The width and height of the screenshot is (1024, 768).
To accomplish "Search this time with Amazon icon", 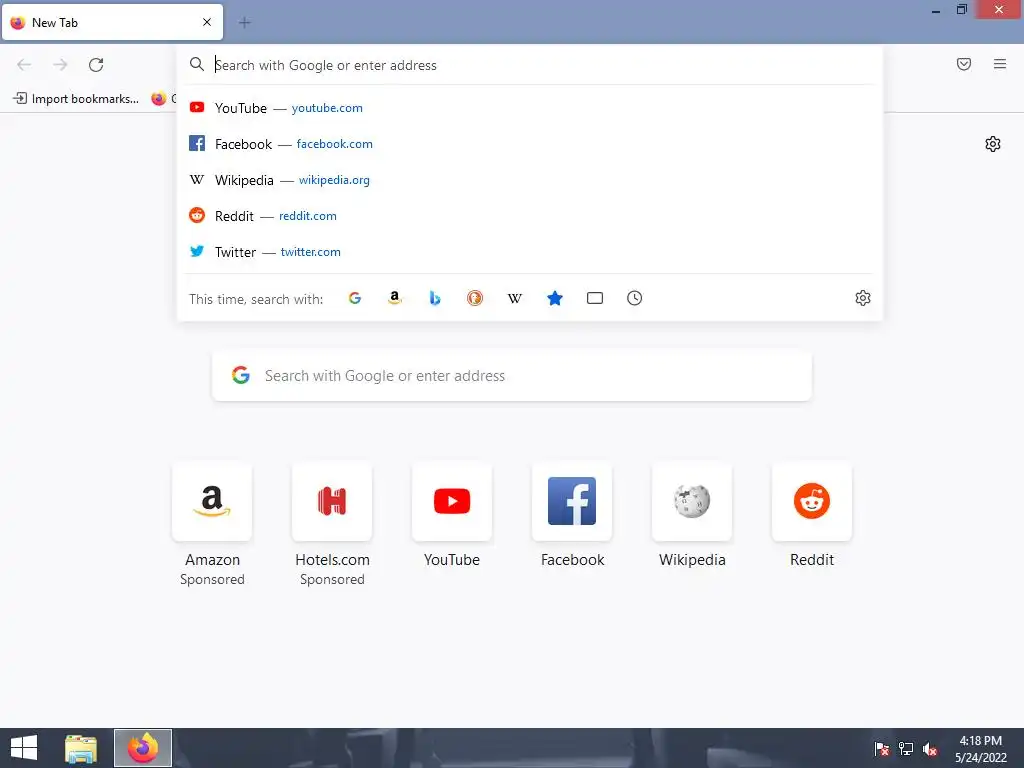I will (x=394, y=298).
